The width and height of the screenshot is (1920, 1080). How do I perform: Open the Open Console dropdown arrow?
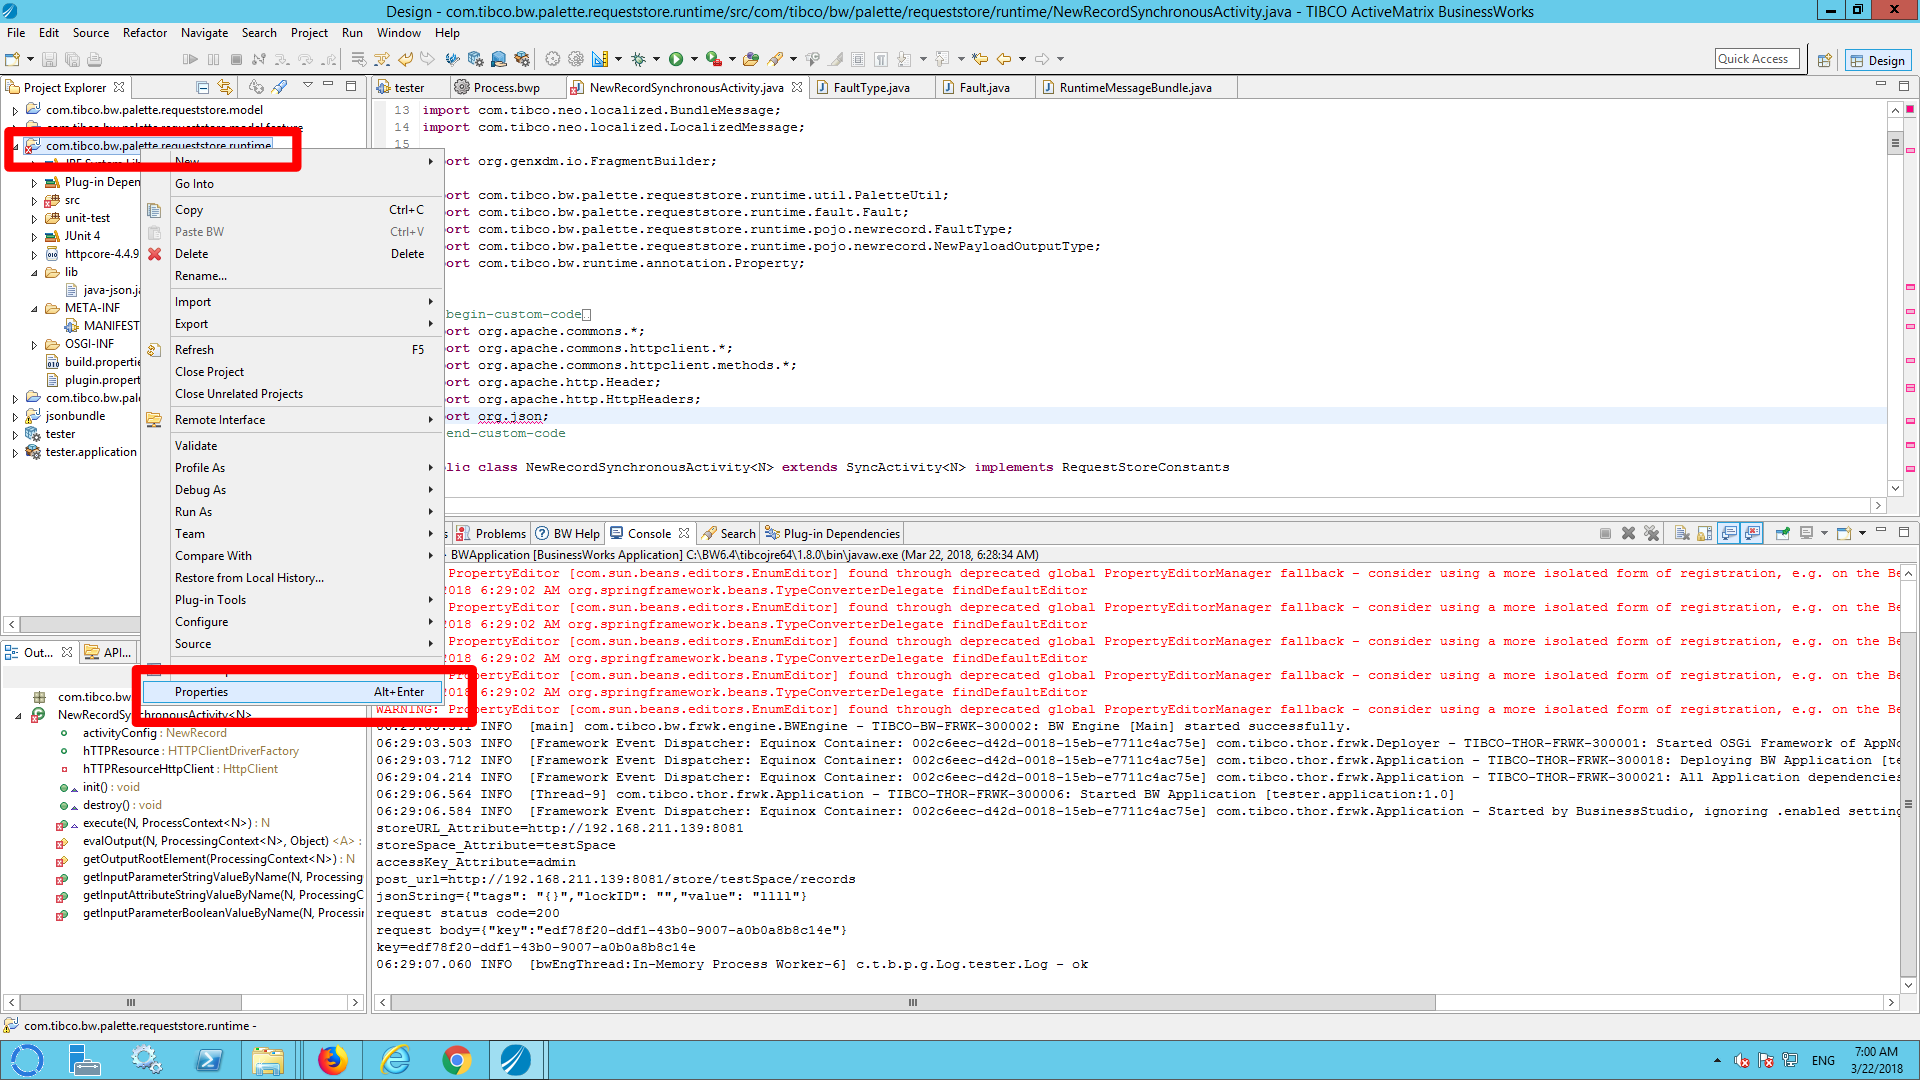1862,533
